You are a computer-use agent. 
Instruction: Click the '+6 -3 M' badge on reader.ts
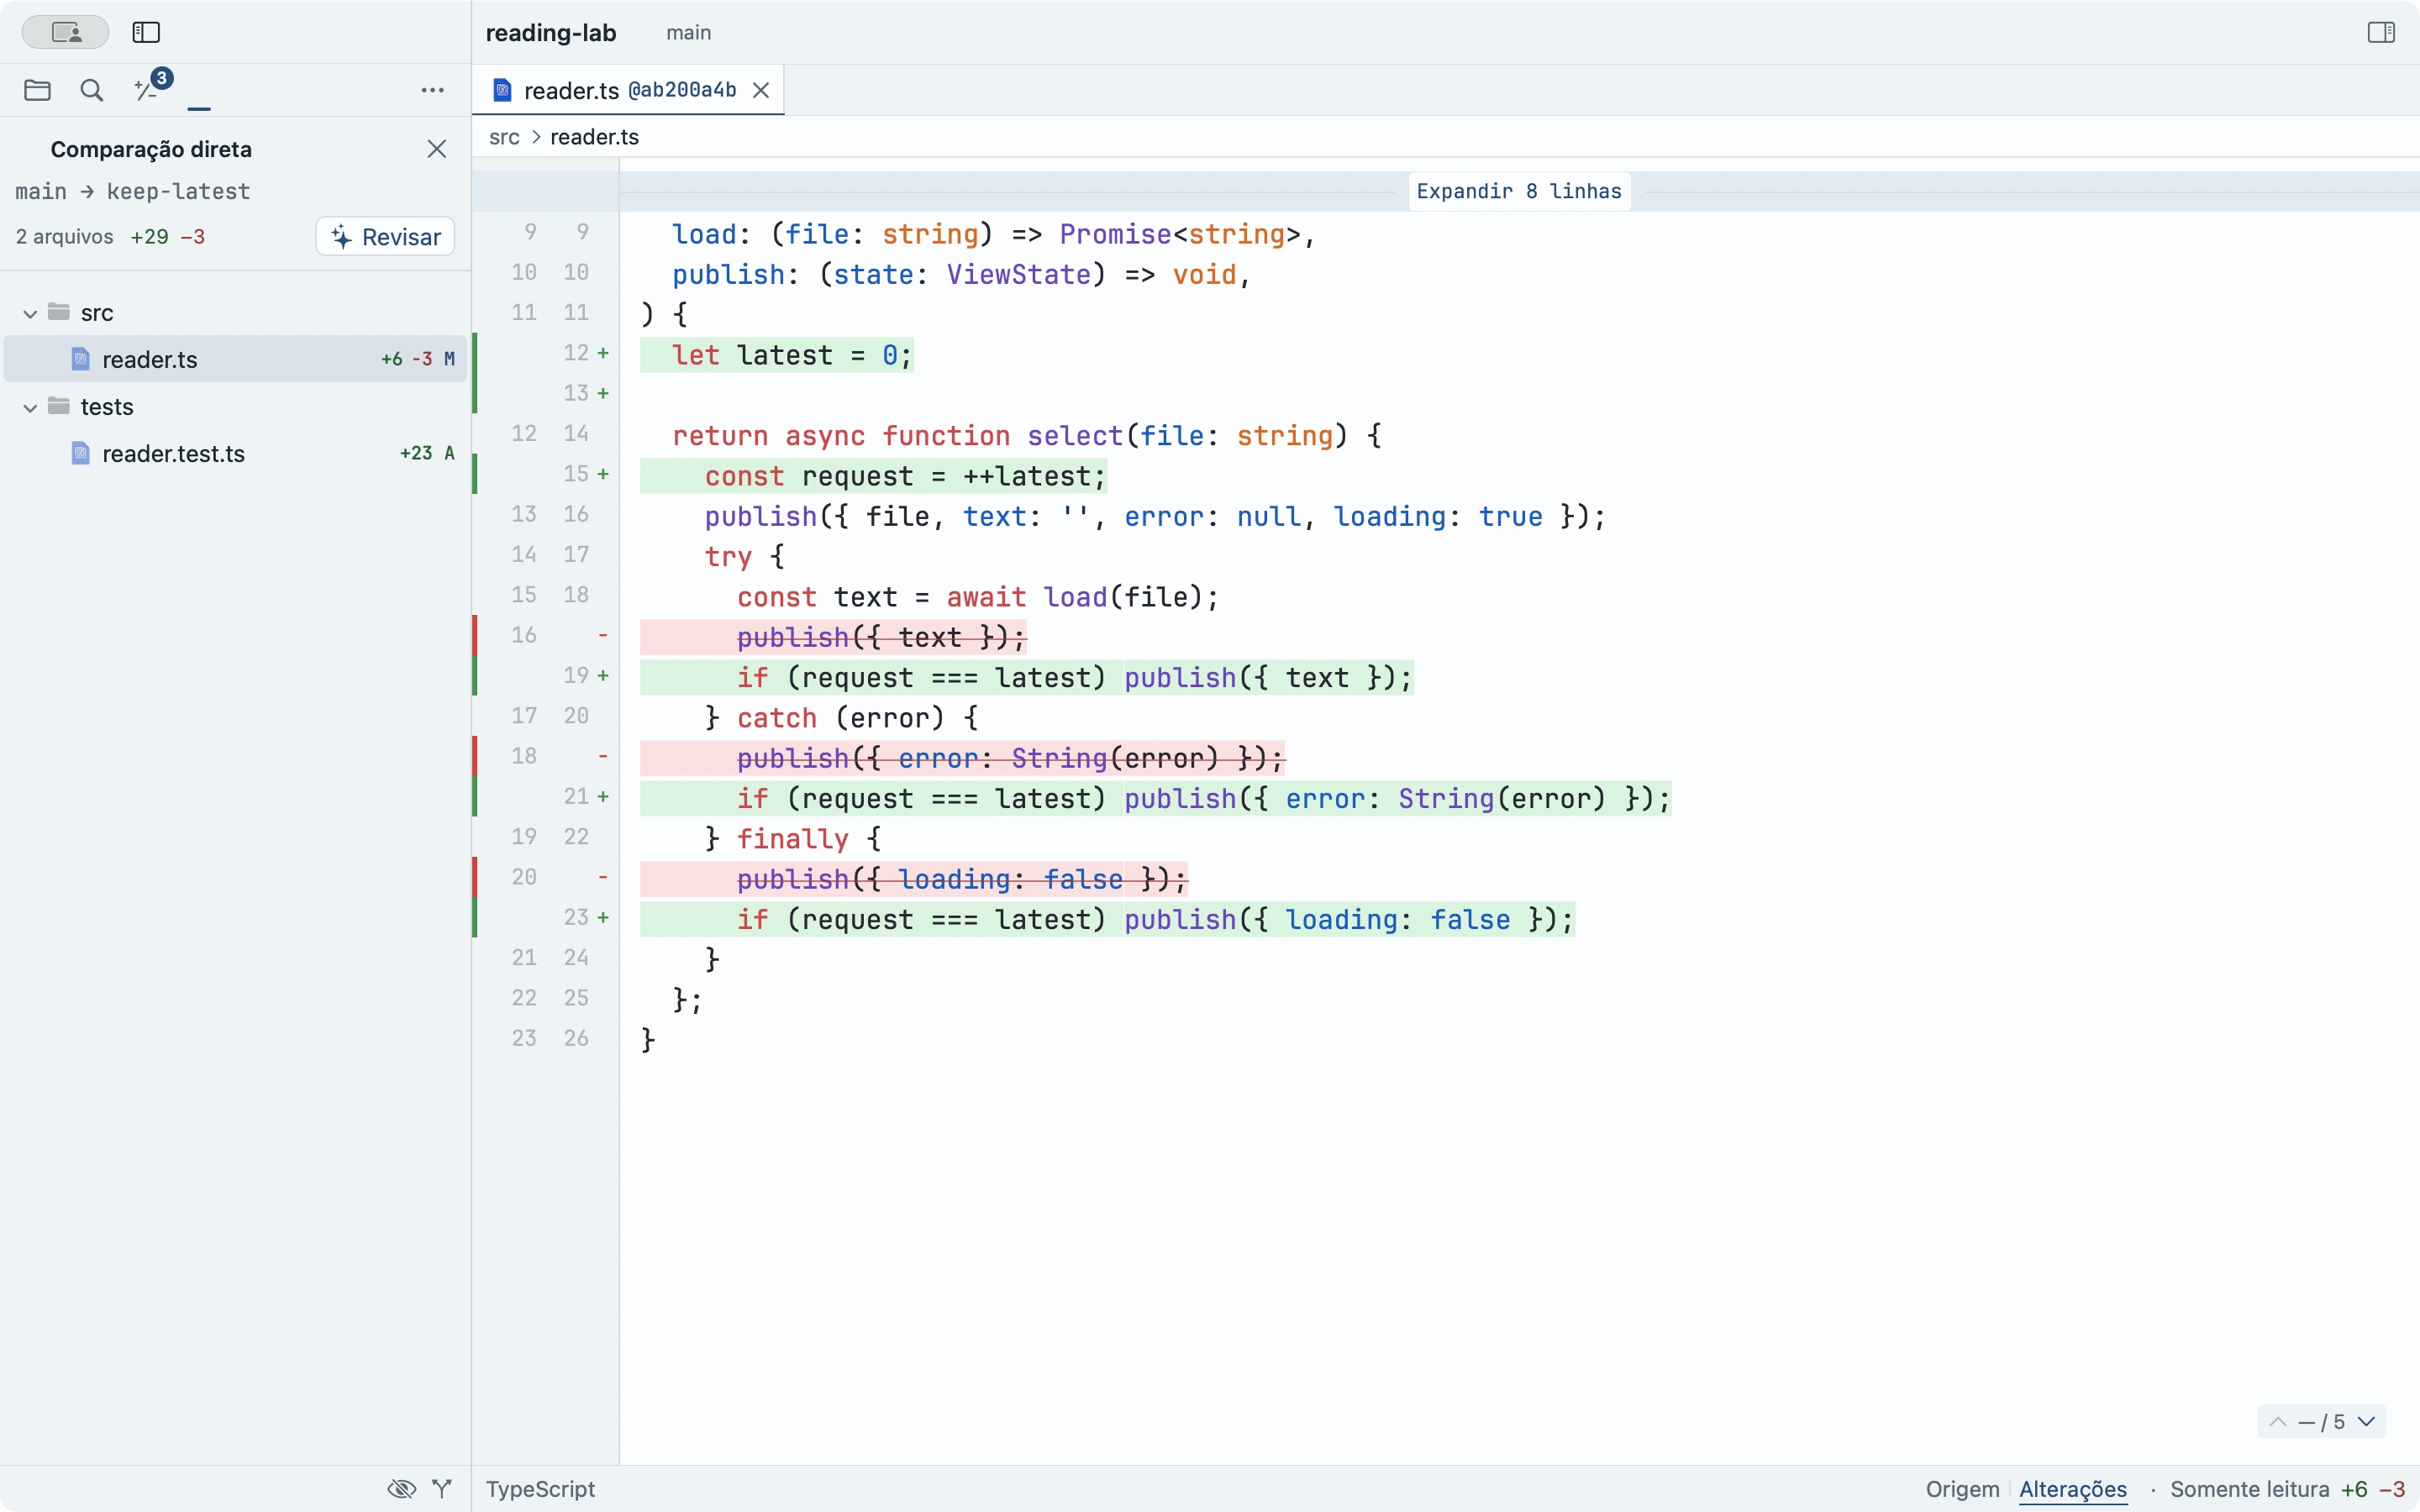point(418,359)
